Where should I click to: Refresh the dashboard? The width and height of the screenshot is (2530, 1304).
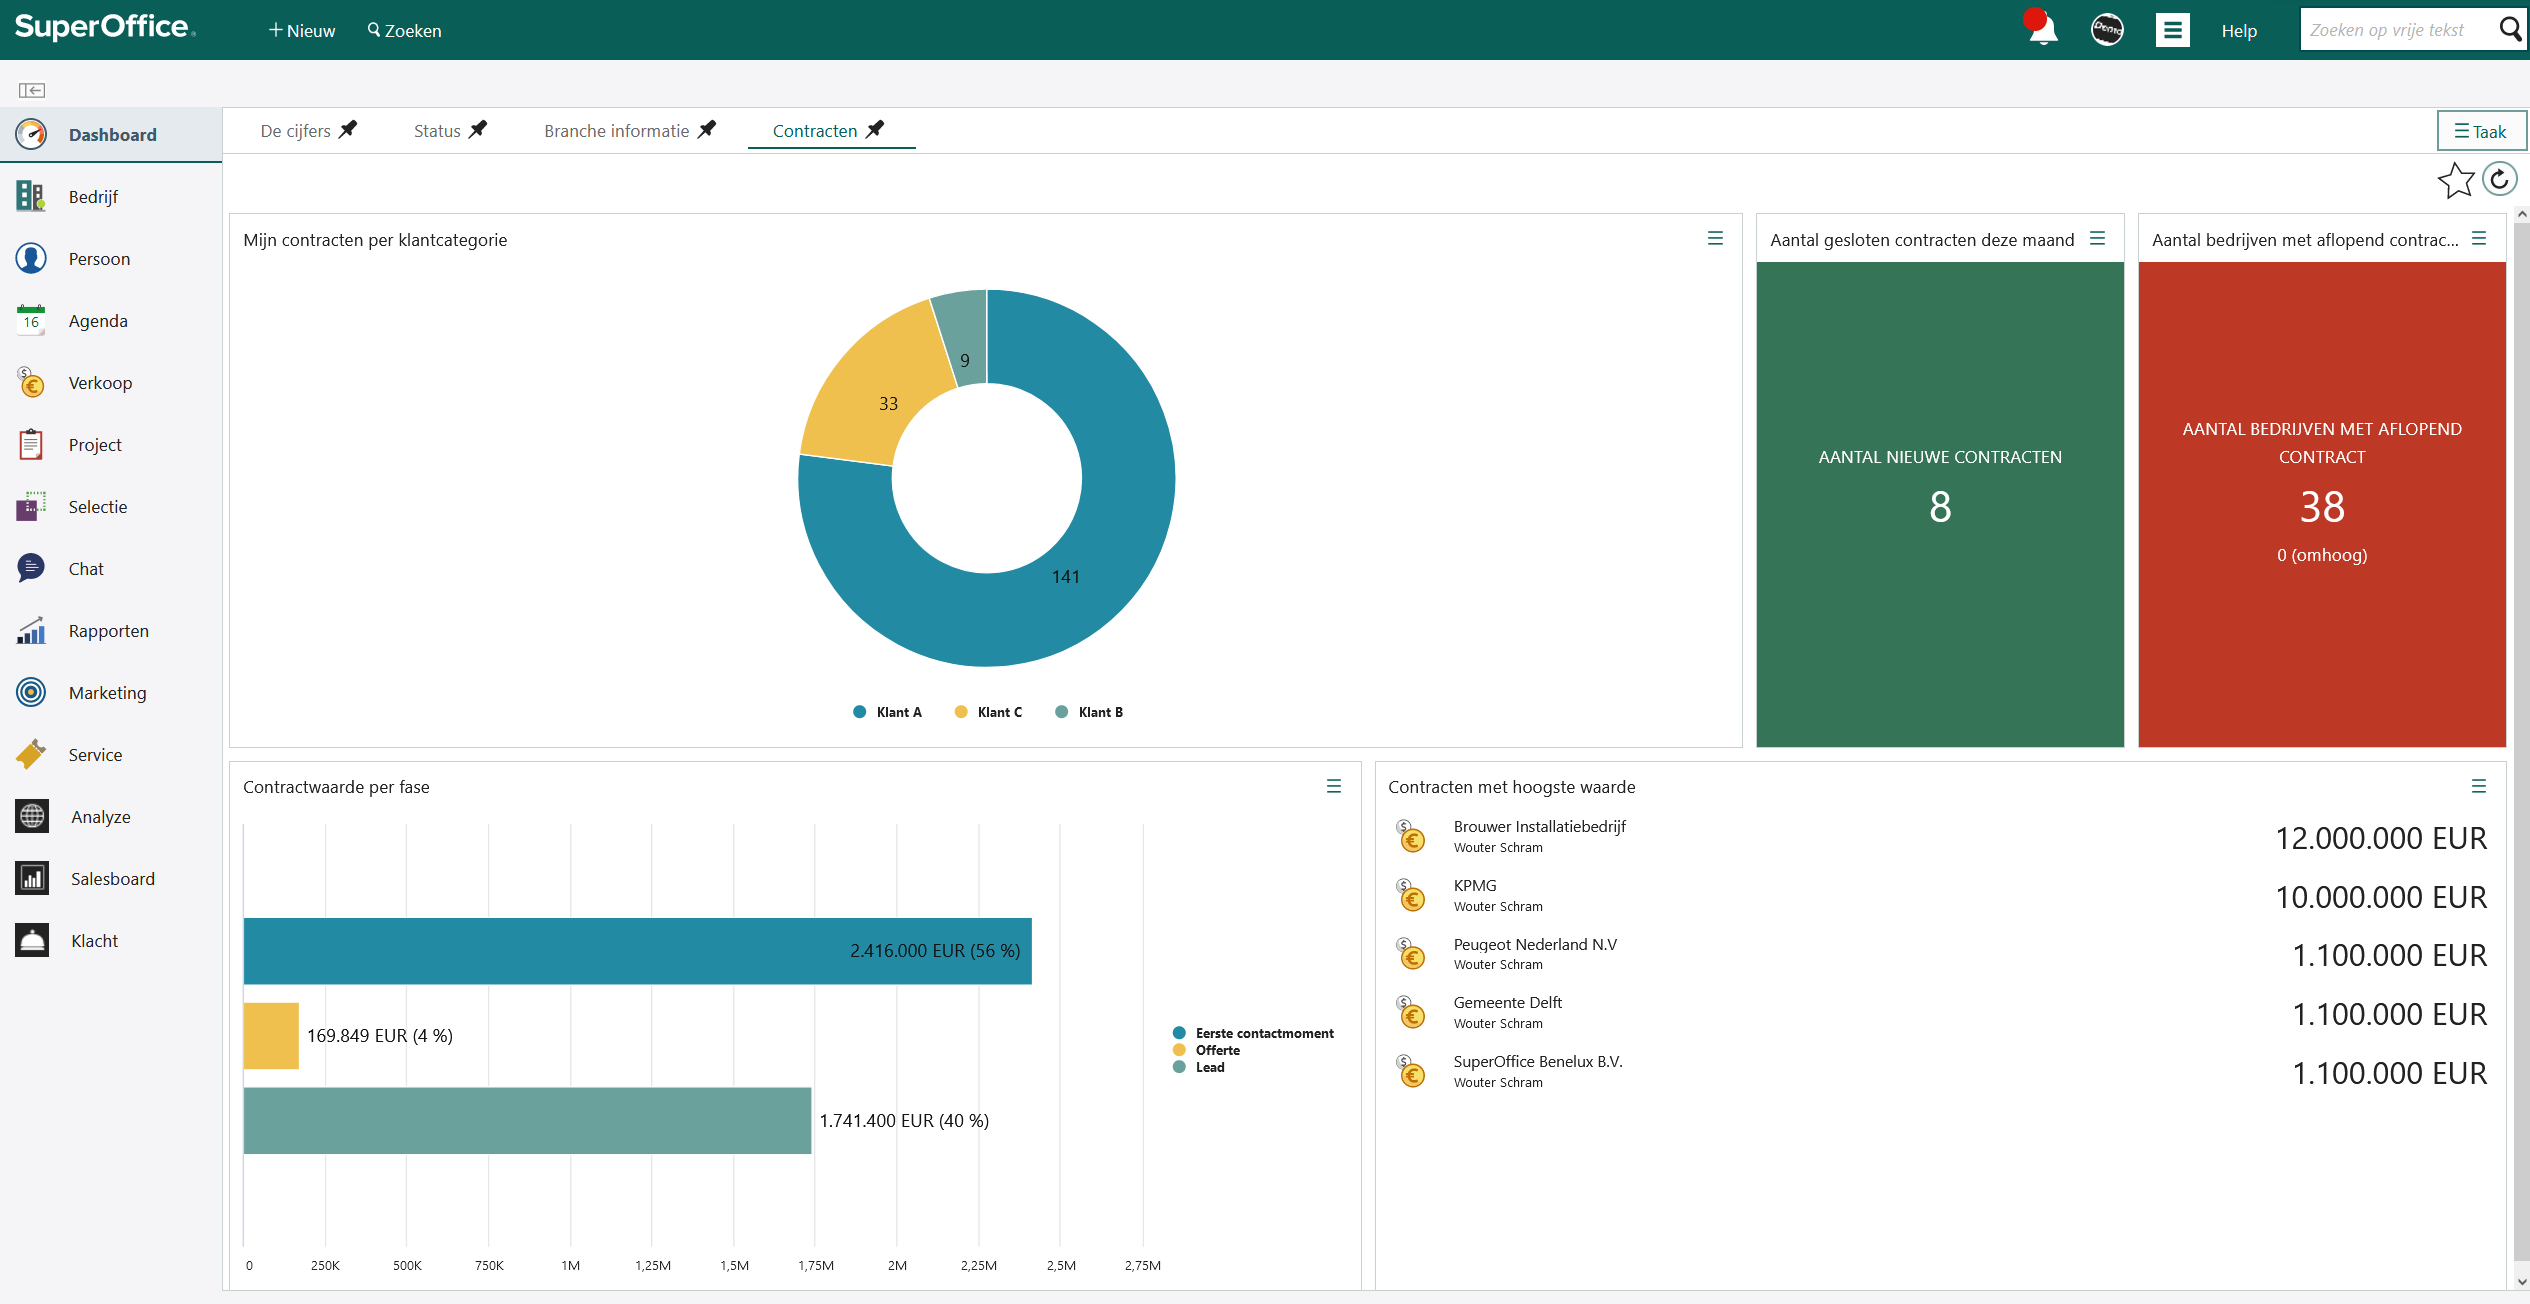(x=2499, y=180)
